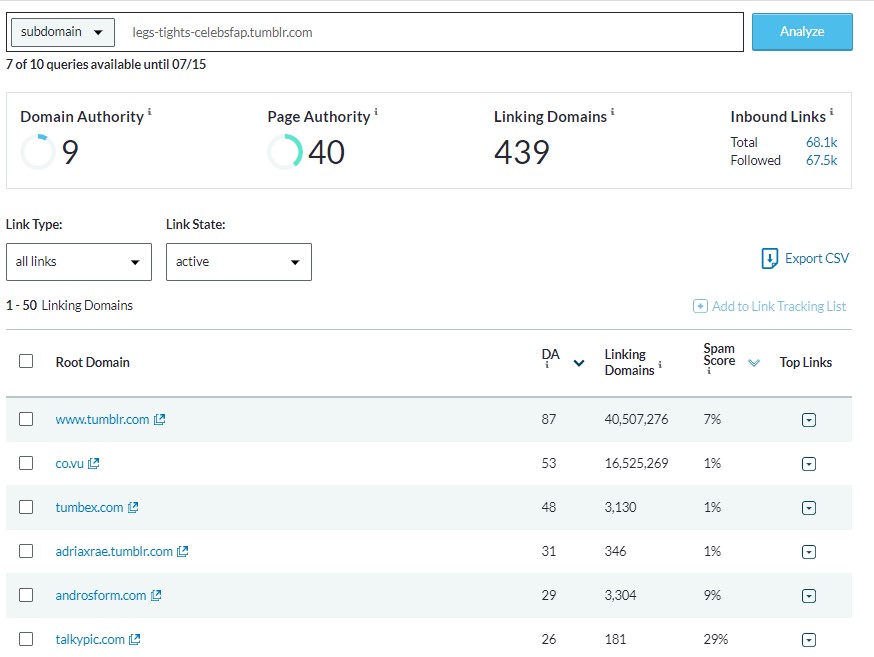This screenshot has width=874, height=657.
Task: Expand Top Links for androsform.com
Action: (809, 596)
